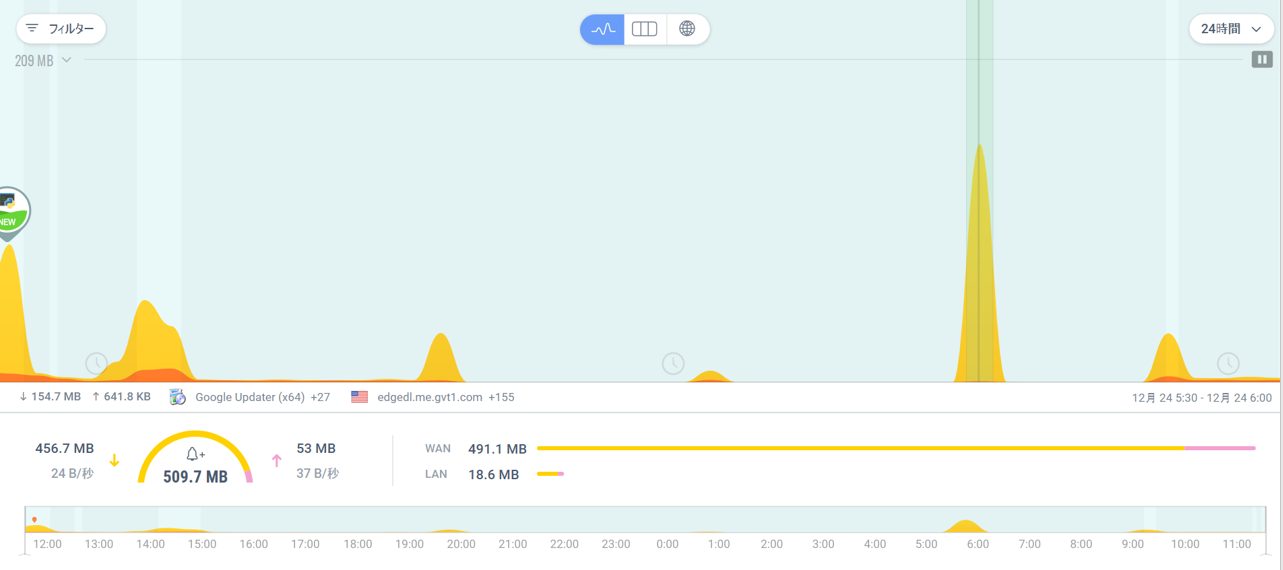Image resolution: width=1283 pixels, height=570 pixels.
Task: Click the clock marker at far right
Action: [x=1227, y=363]
